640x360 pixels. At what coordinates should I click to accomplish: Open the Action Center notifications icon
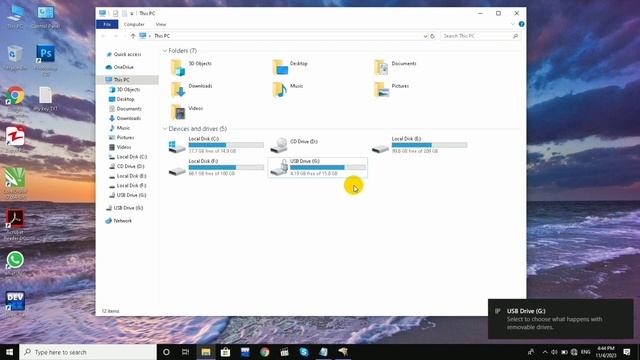[627, 352]
